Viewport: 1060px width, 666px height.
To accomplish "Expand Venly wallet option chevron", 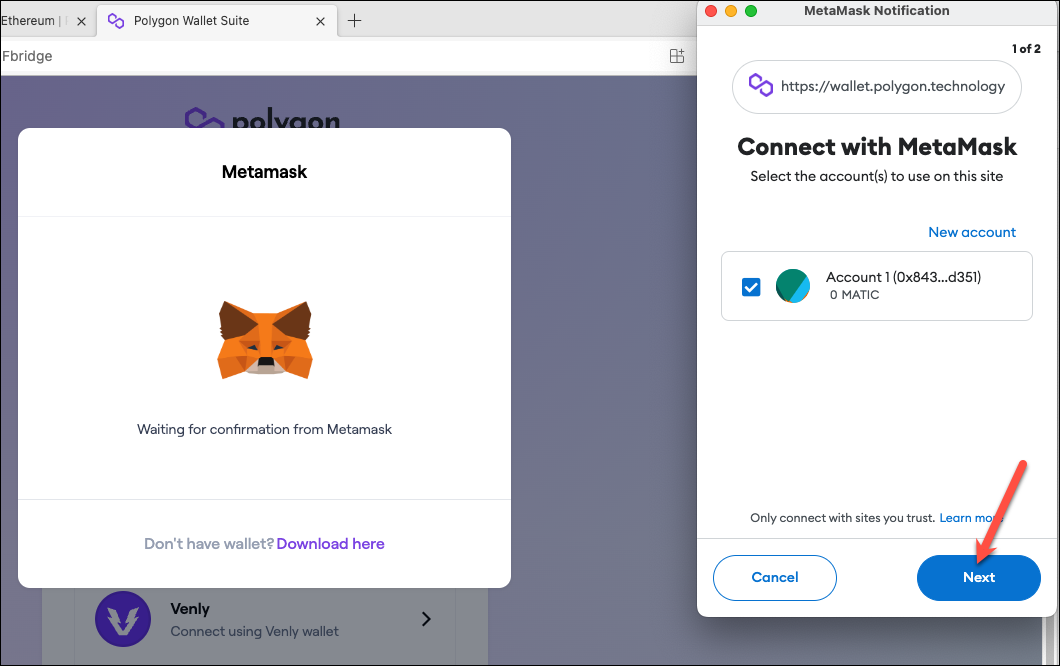I will point(426,619).
